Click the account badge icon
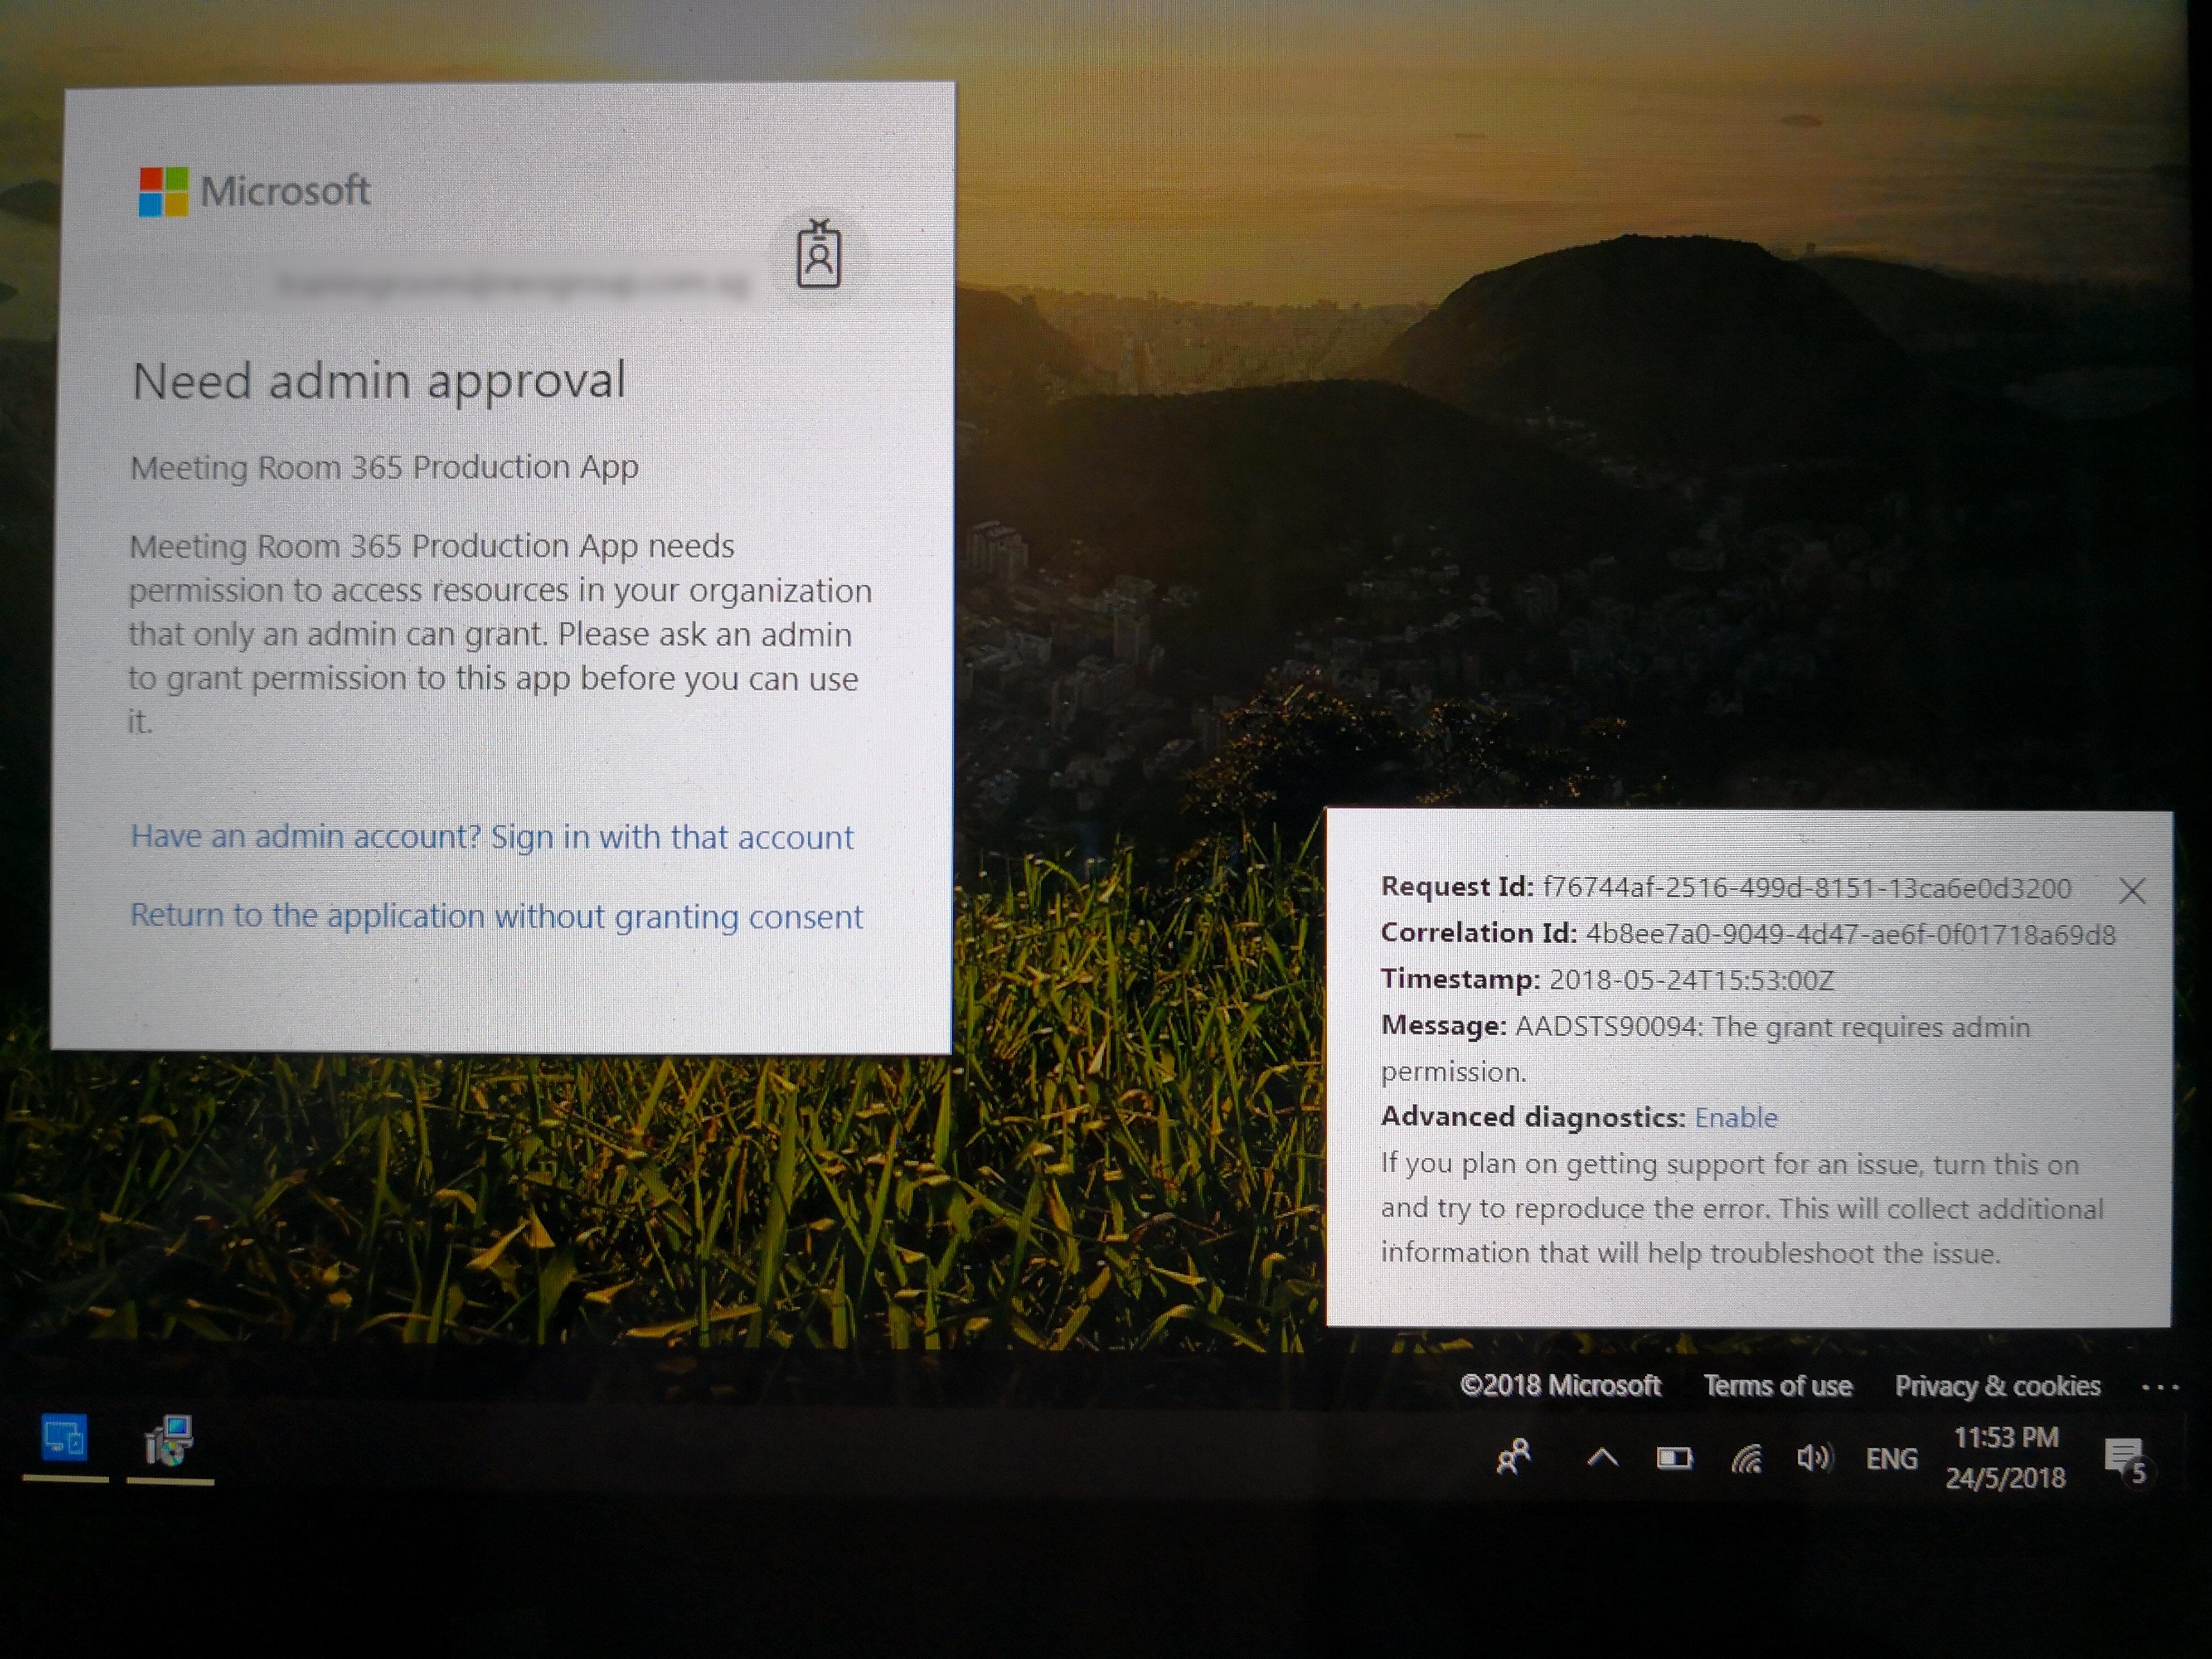2212x1659 pixels. coord(818,256)
